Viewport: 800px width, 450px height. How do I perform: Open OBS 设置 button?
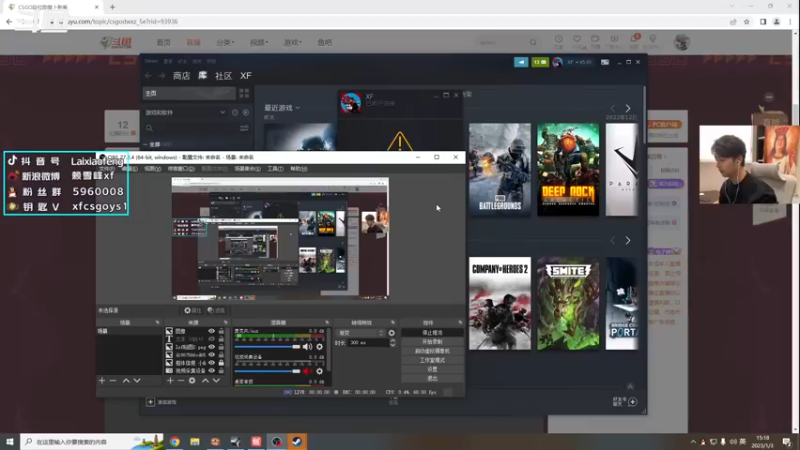pyautogui.click(x=432, y=369)
